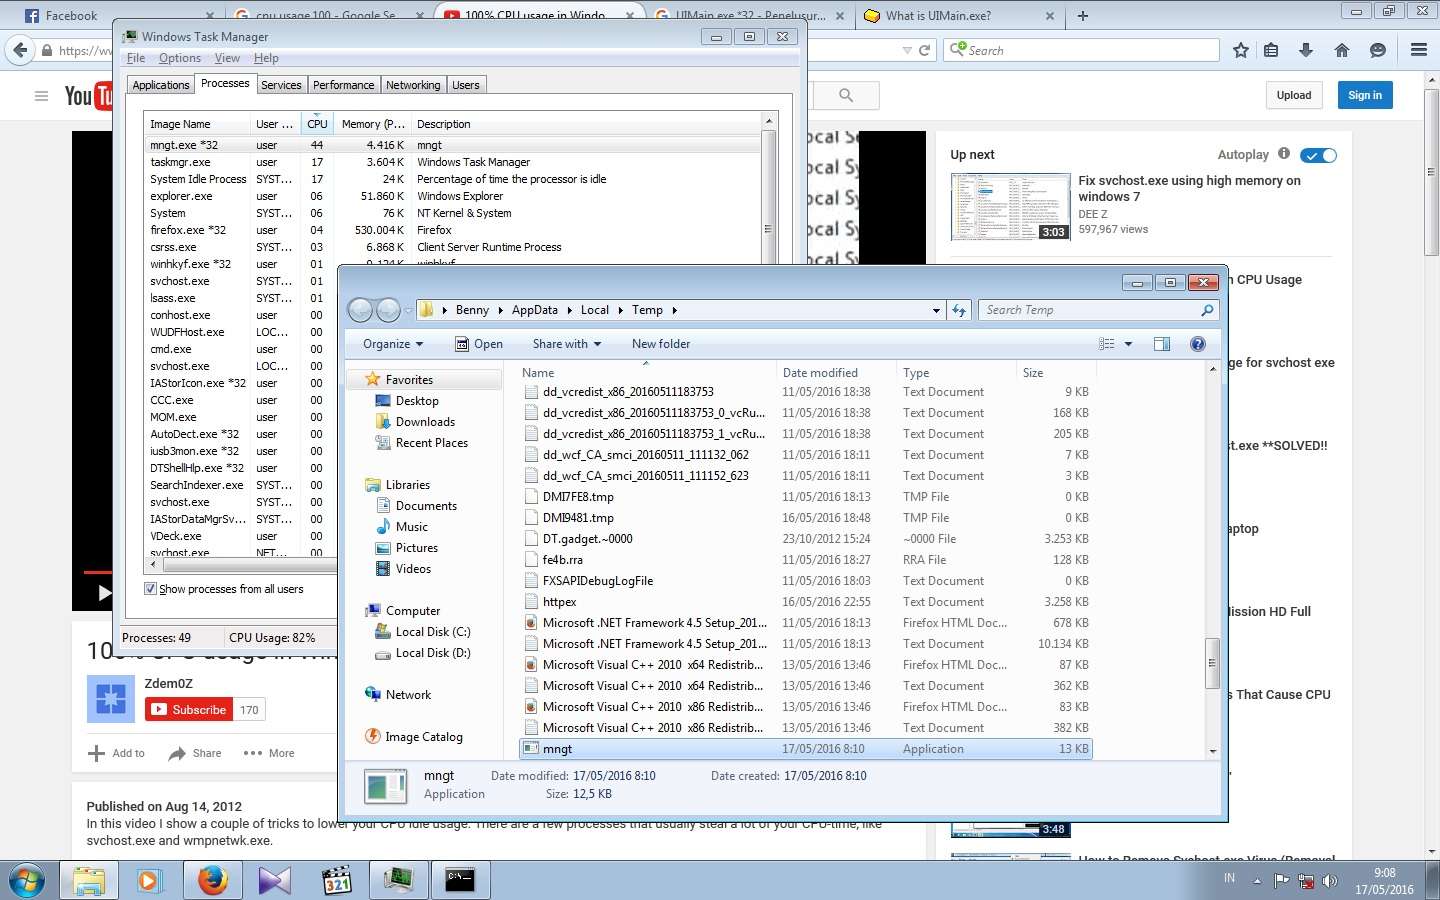Viewport: 1440px width, 900px height.
Task: Open autoplay info icon
Action: tap(1284, 154)
